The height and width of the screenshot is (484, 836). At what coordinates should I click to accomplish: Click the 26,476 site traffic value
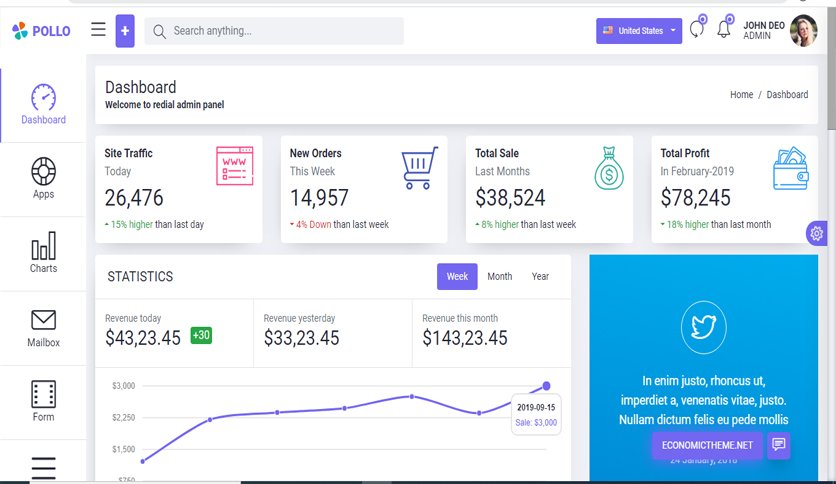[134, 198]
